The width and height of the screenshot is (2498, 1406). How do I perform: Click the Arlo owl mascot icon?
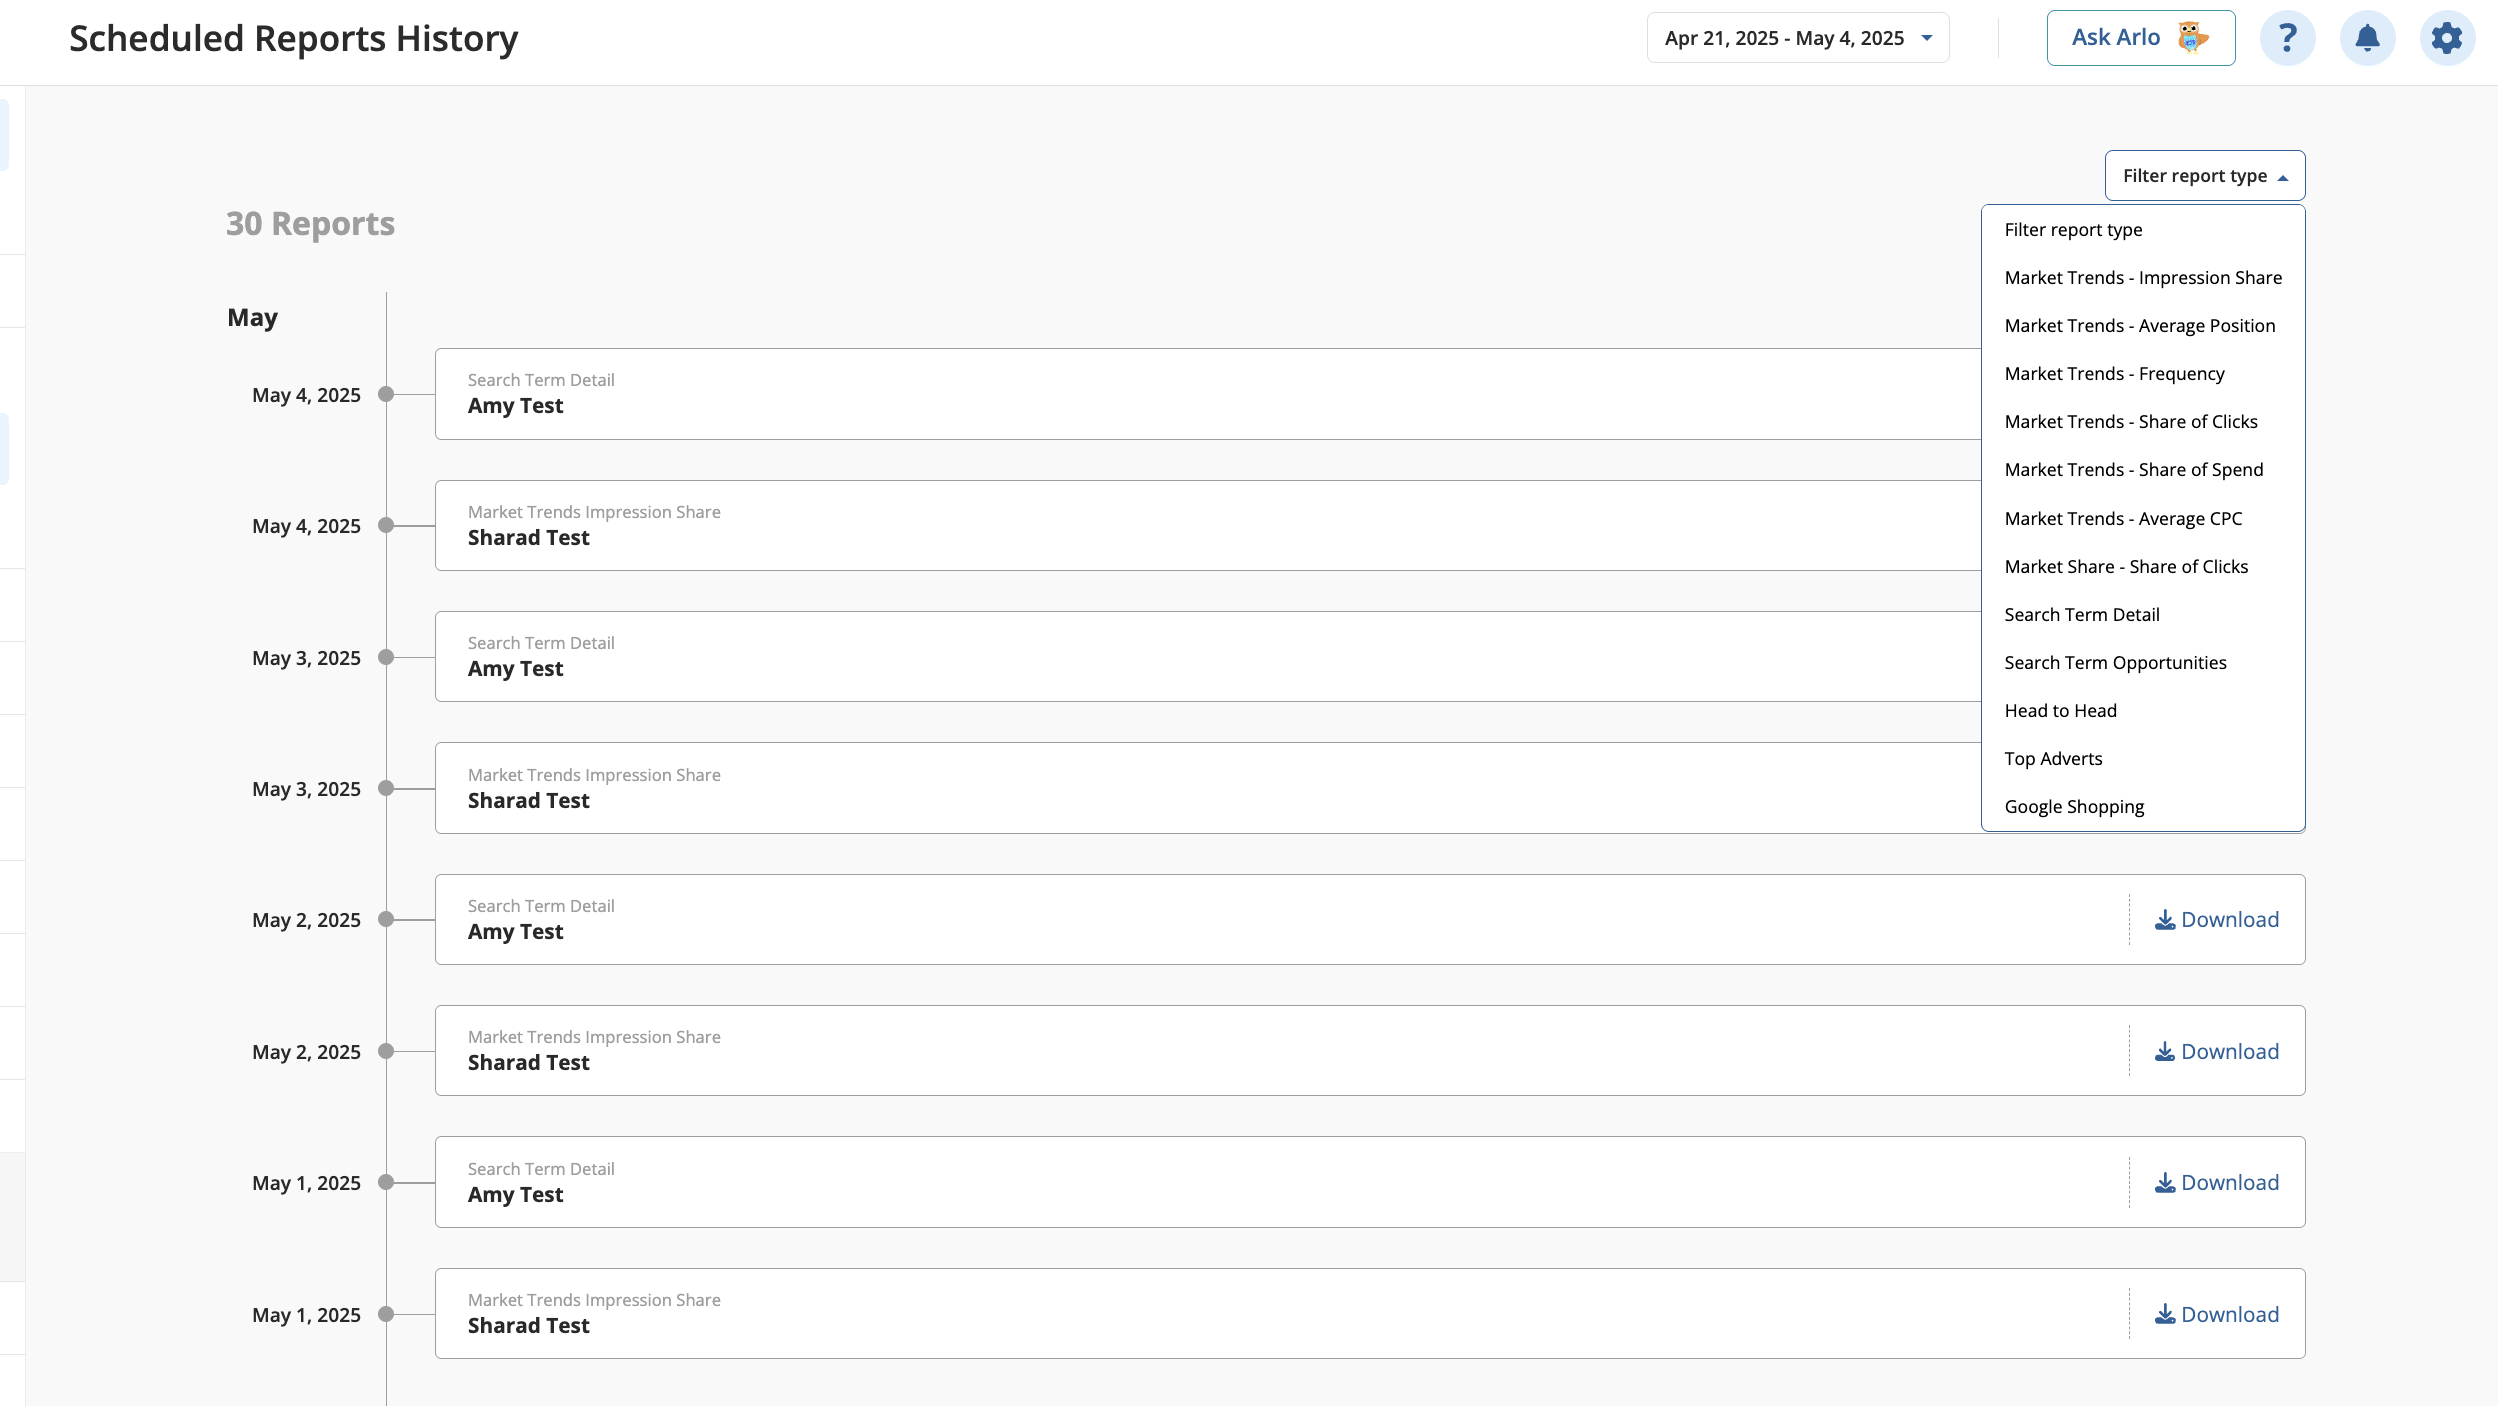point(2192,38)
